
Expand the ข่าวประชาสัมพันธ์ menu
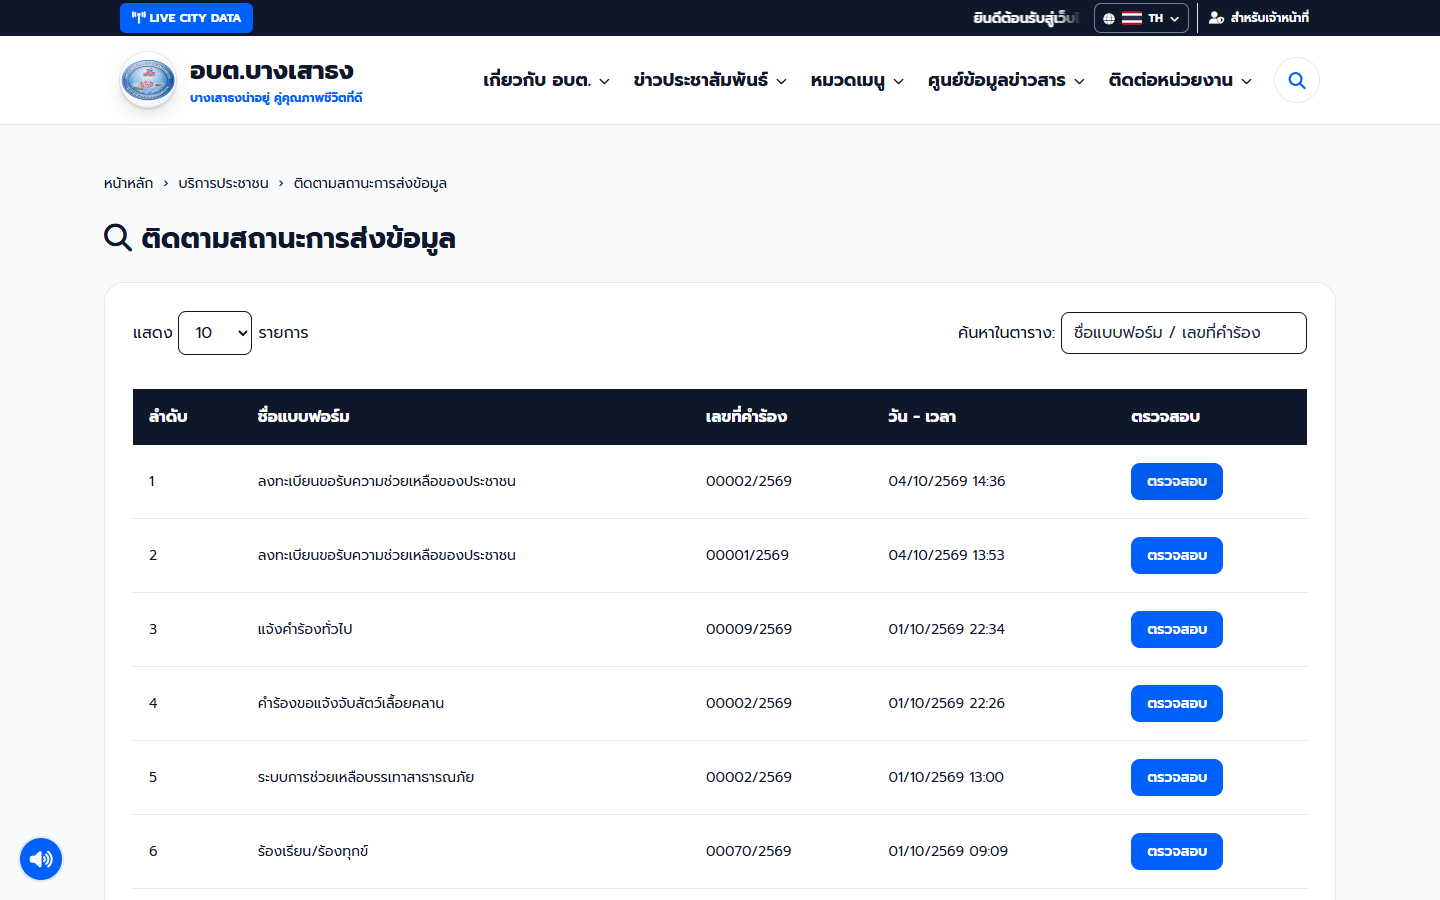[710, 80]
